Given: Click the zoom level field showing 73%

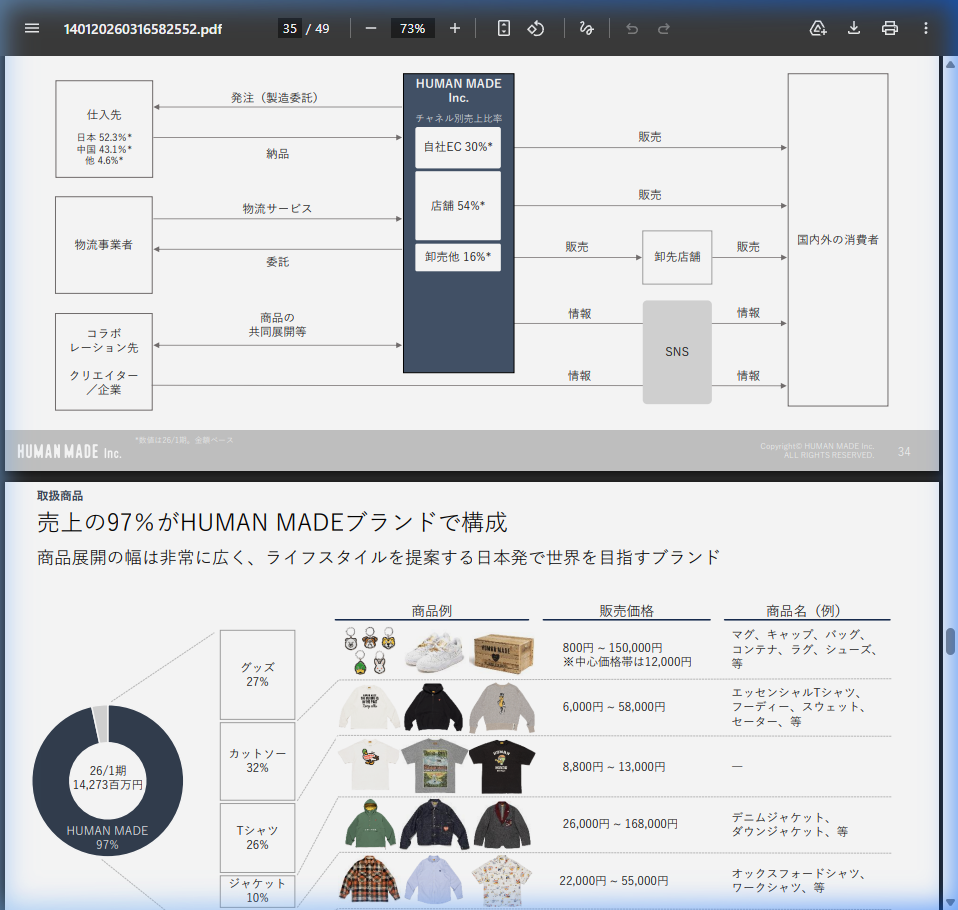Looking at the screenshot, I should click(412, 28).
